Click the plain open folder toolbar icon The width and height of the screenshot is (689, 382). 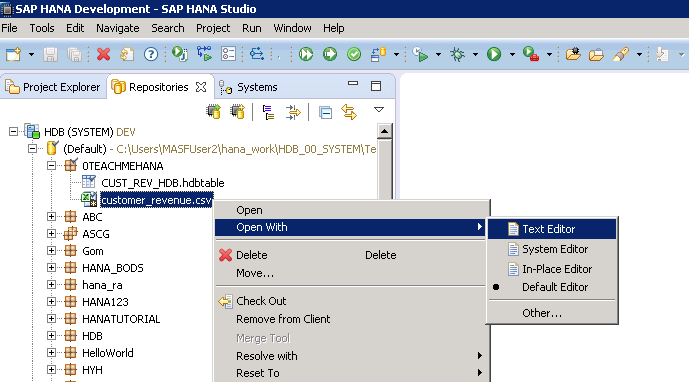(x=596, y=55)
